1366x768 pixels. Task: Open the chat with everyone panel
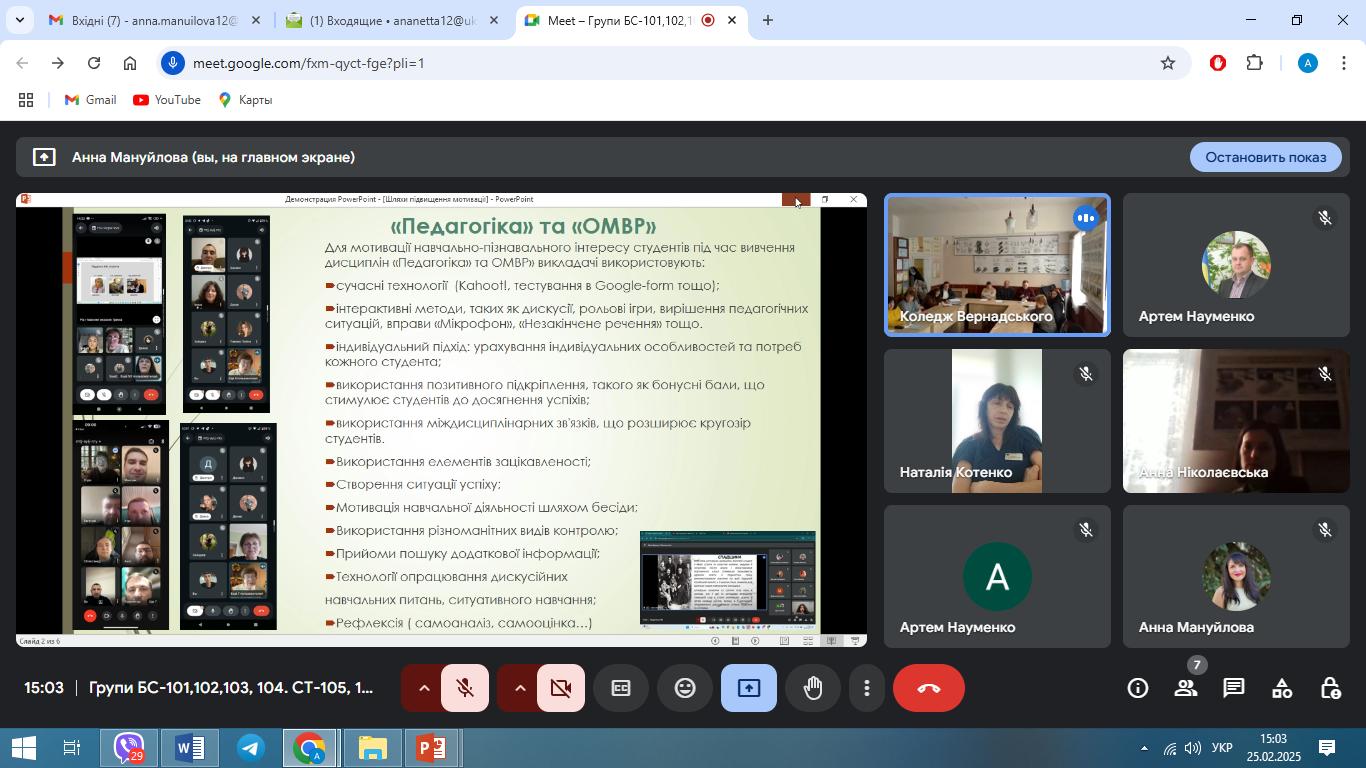(x=1234, y=688)
